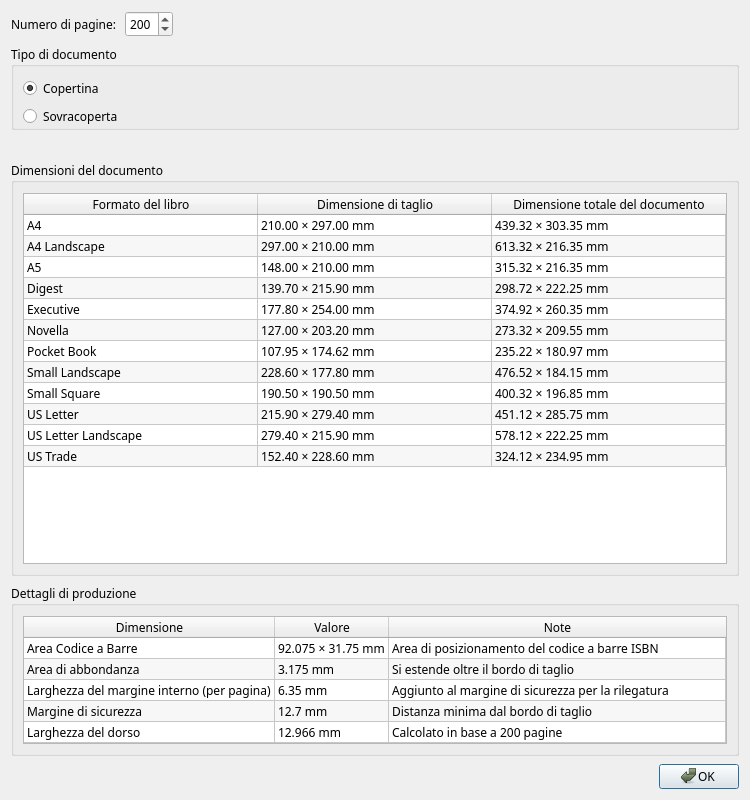The width and height of the screenshot is (750, 800).
Task: Click trim size 190.50 × 190.50 mm cell
Action: 374,393
